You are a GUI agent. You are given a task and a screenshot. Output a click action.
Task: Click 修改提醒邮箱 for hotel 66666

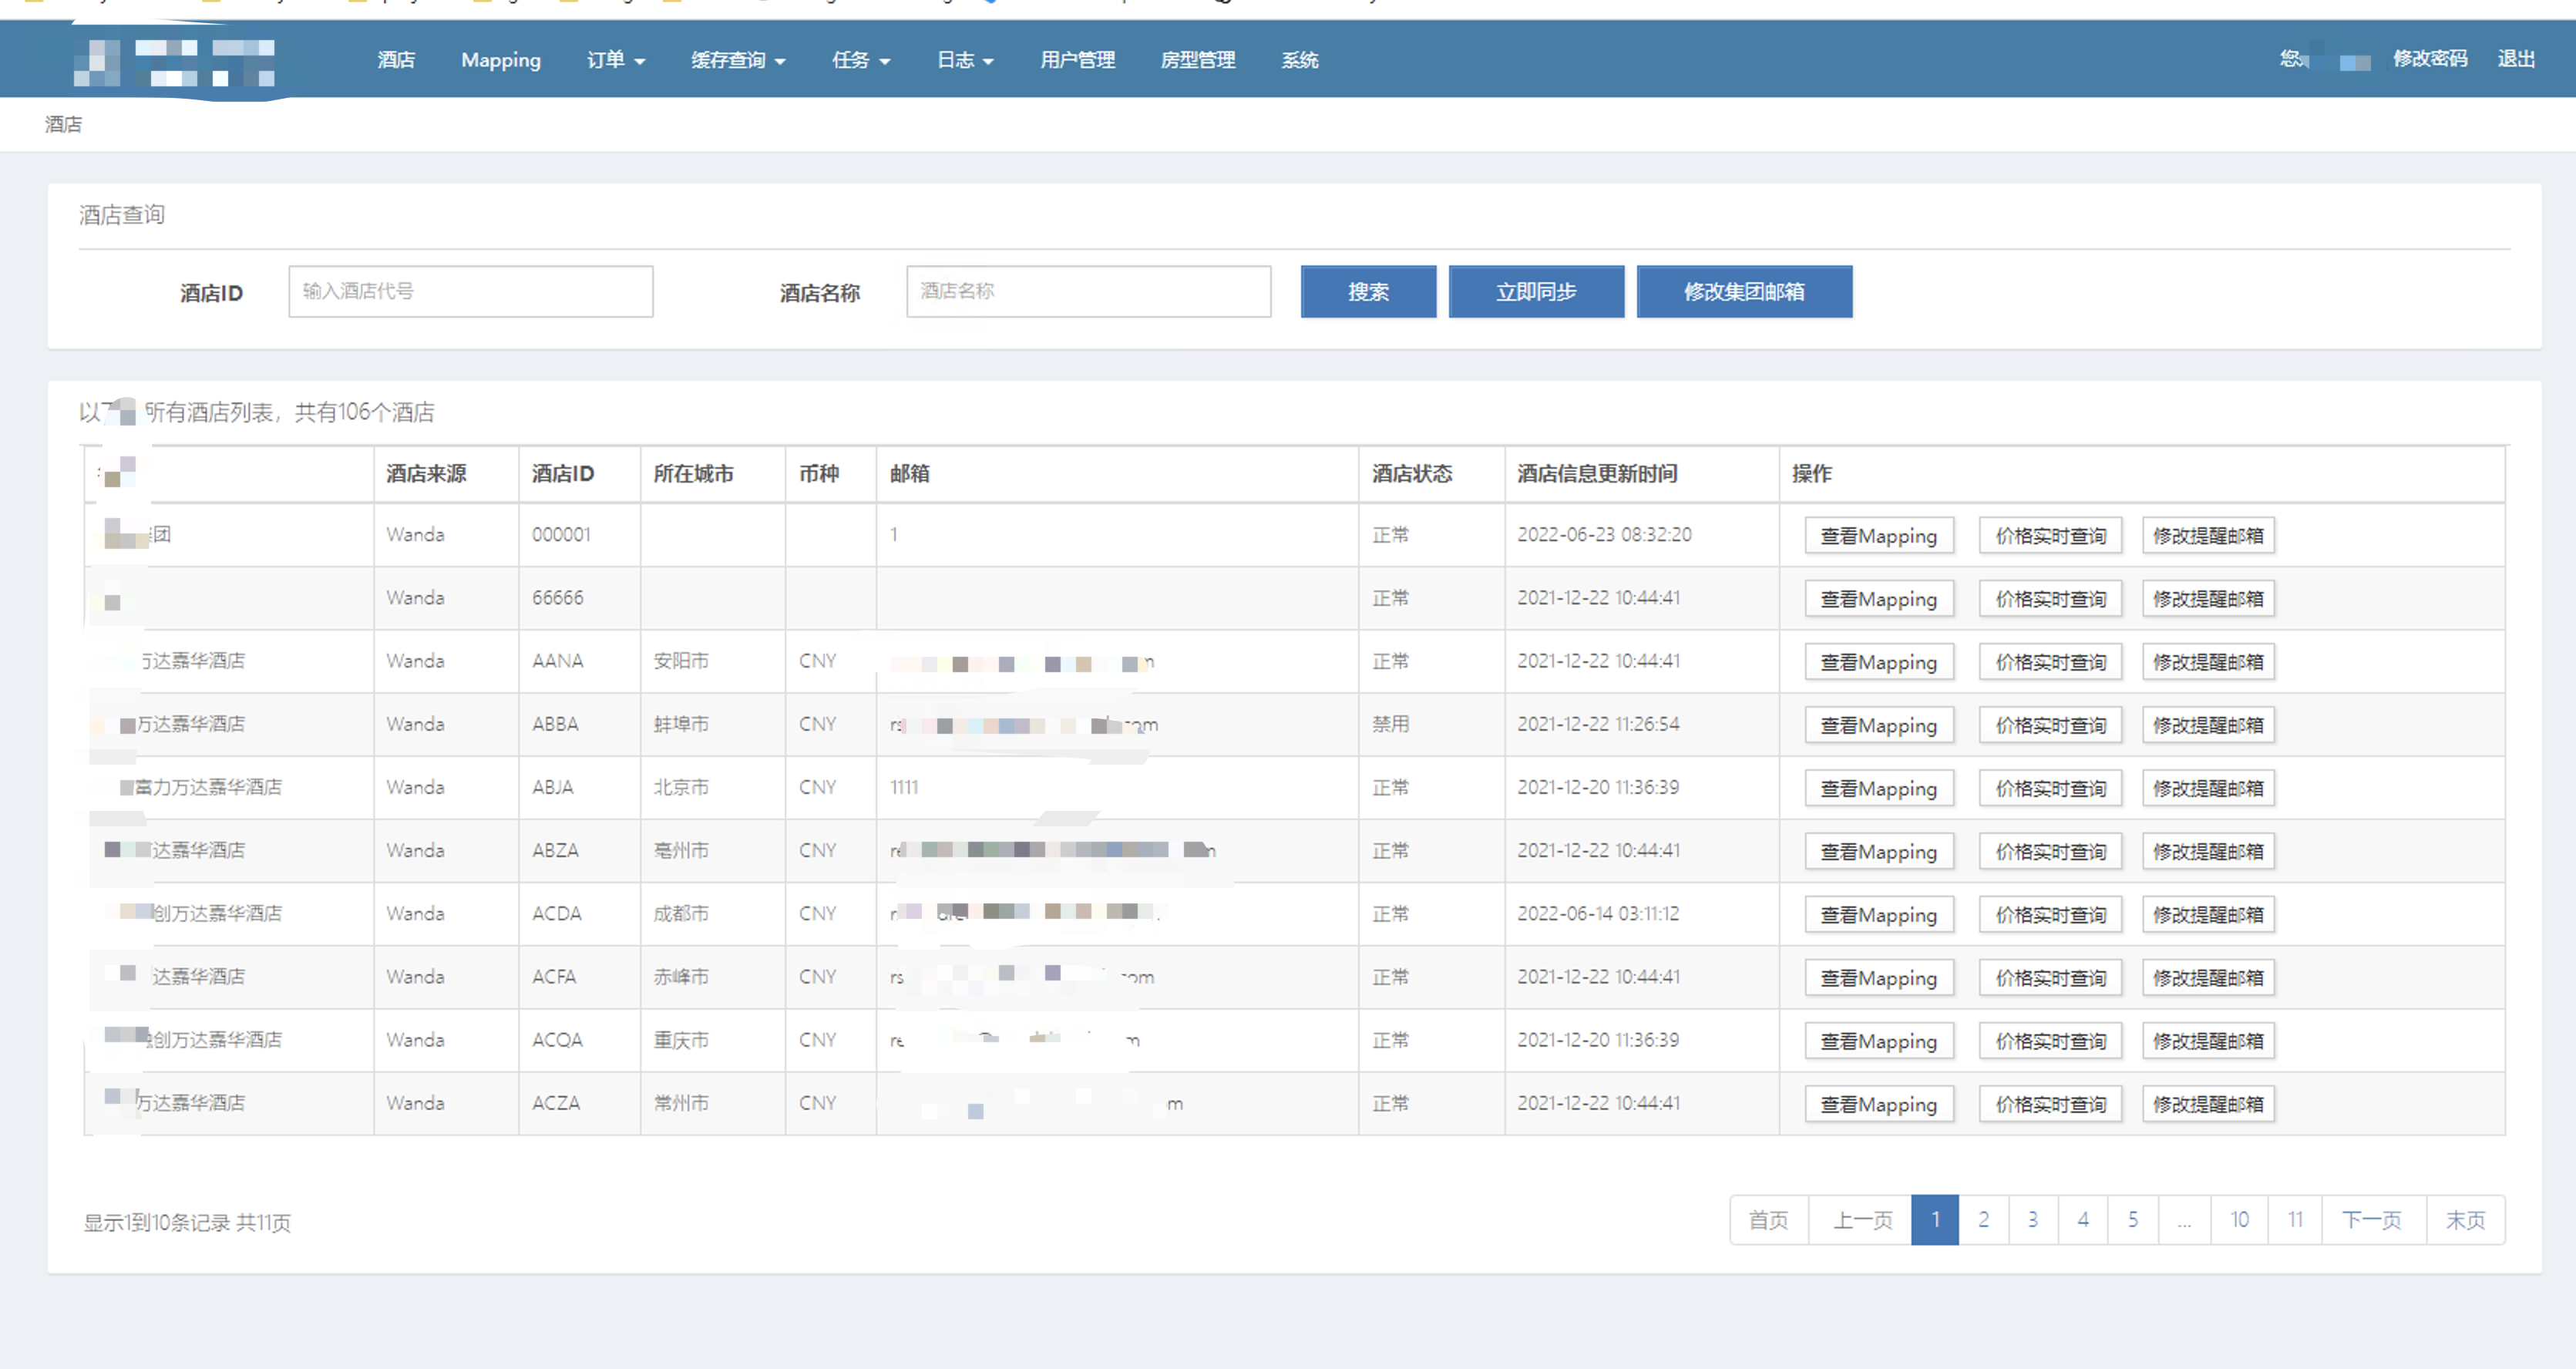pyautogui.click(x=2207, y=598)
